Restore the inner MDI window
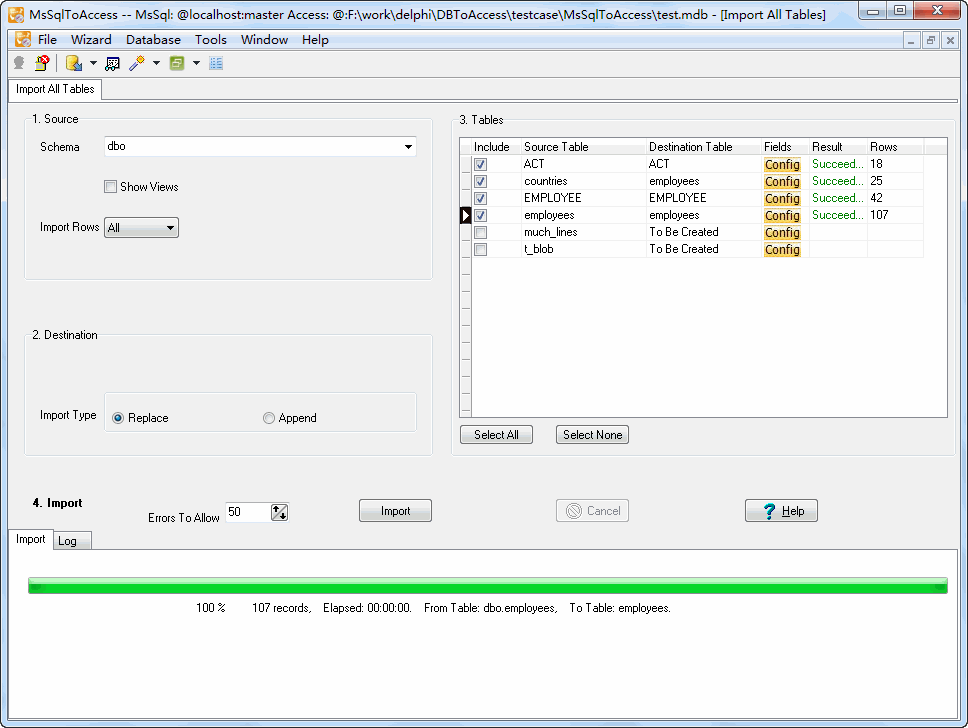 (x=930, y=41)
